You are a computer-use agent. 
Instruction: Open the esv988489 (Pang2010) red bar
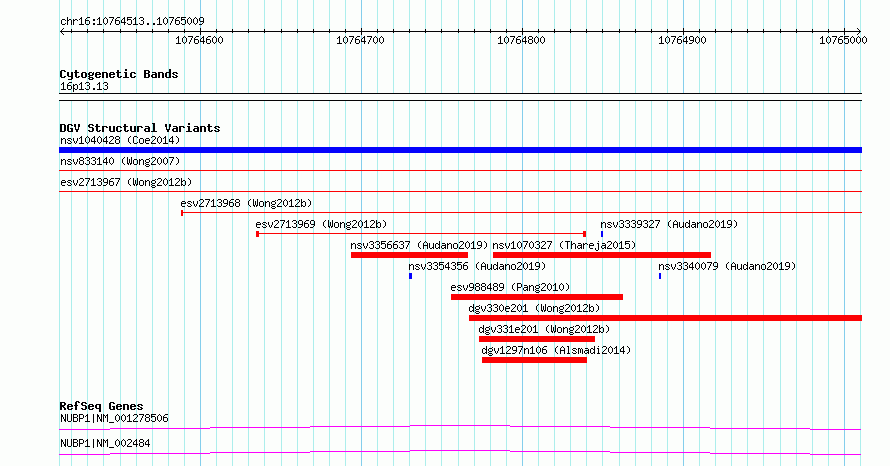pyautogui.click(x=537, y=297)
